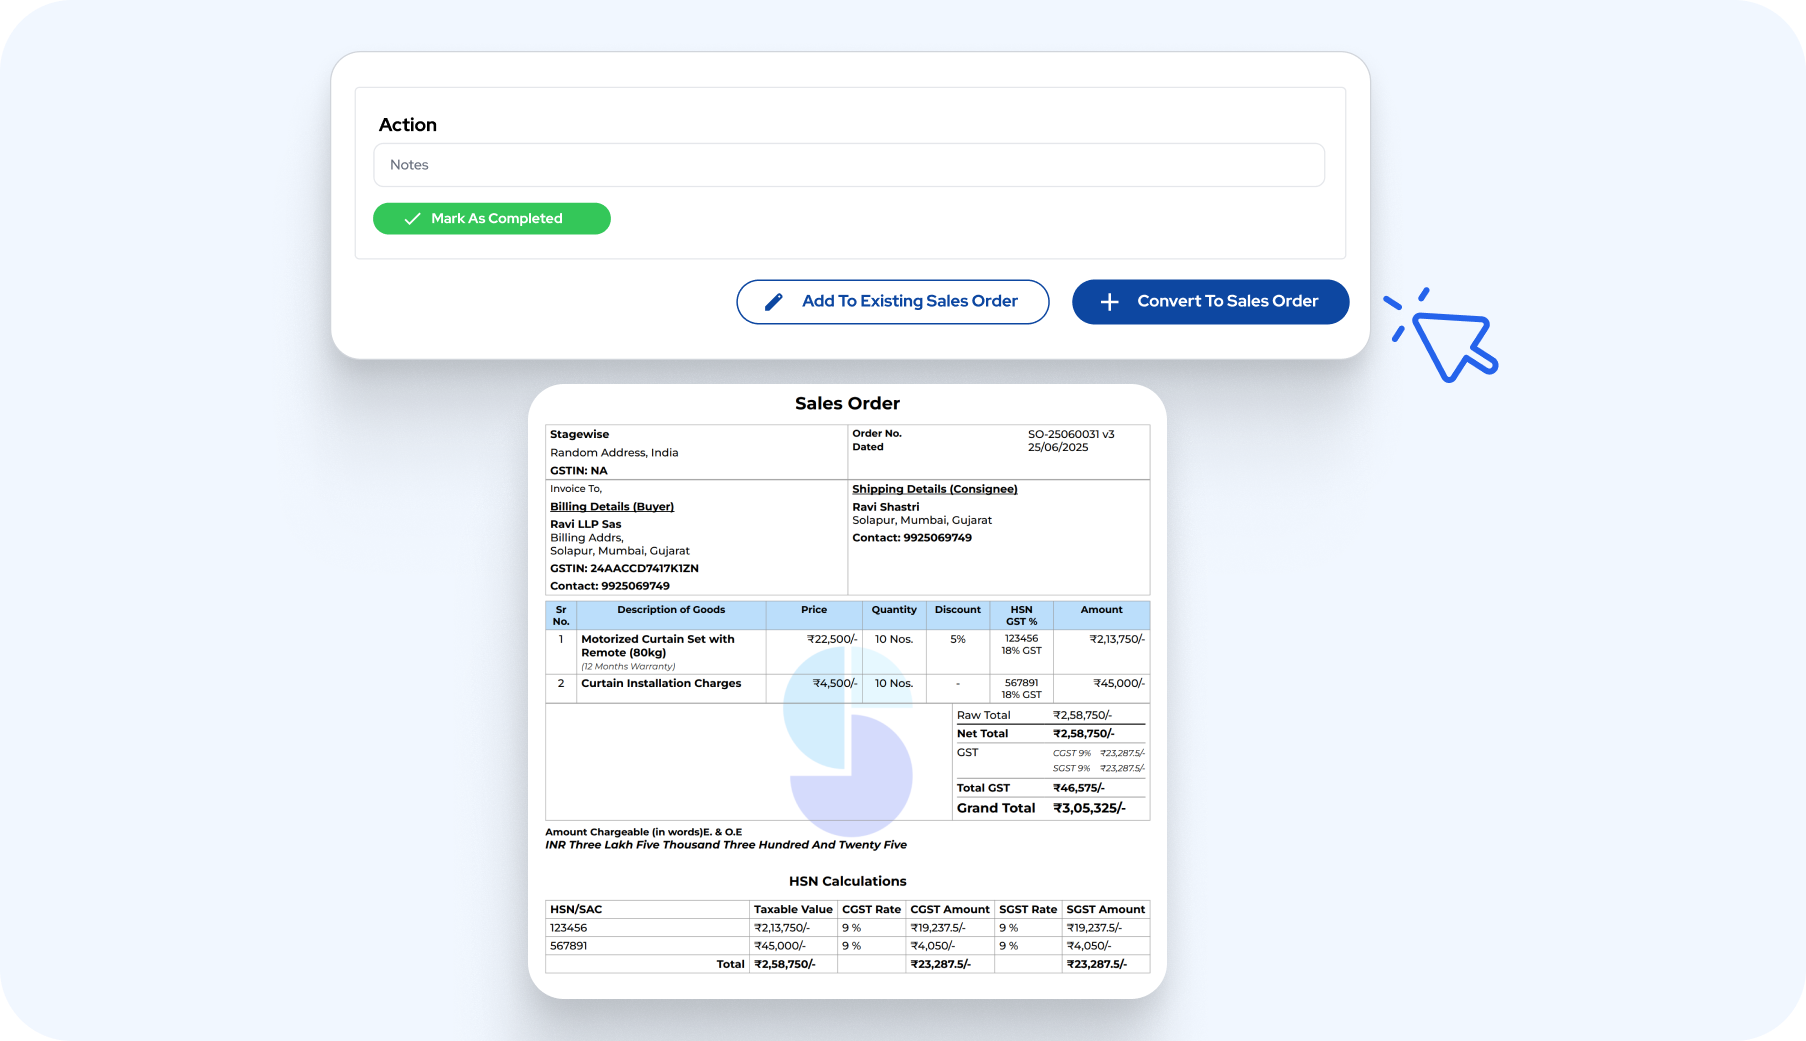
Task: Open the Shipping Details (Consignee) link
Action: (x=934, y=489)
